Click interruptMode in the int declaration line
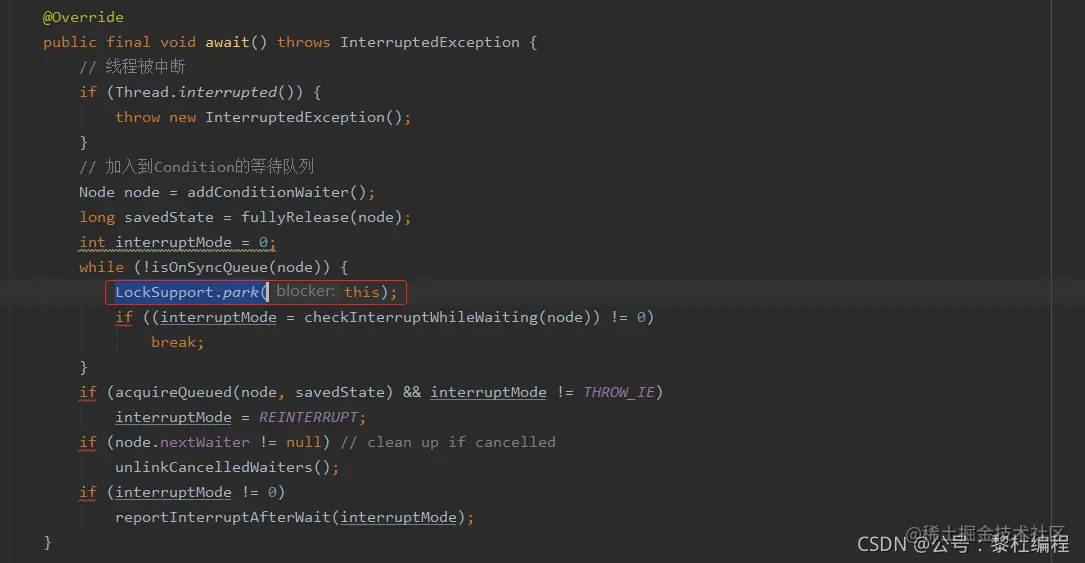Image resolution: width=1085 pixels, height=563 pixels. (x=174, y=242)
